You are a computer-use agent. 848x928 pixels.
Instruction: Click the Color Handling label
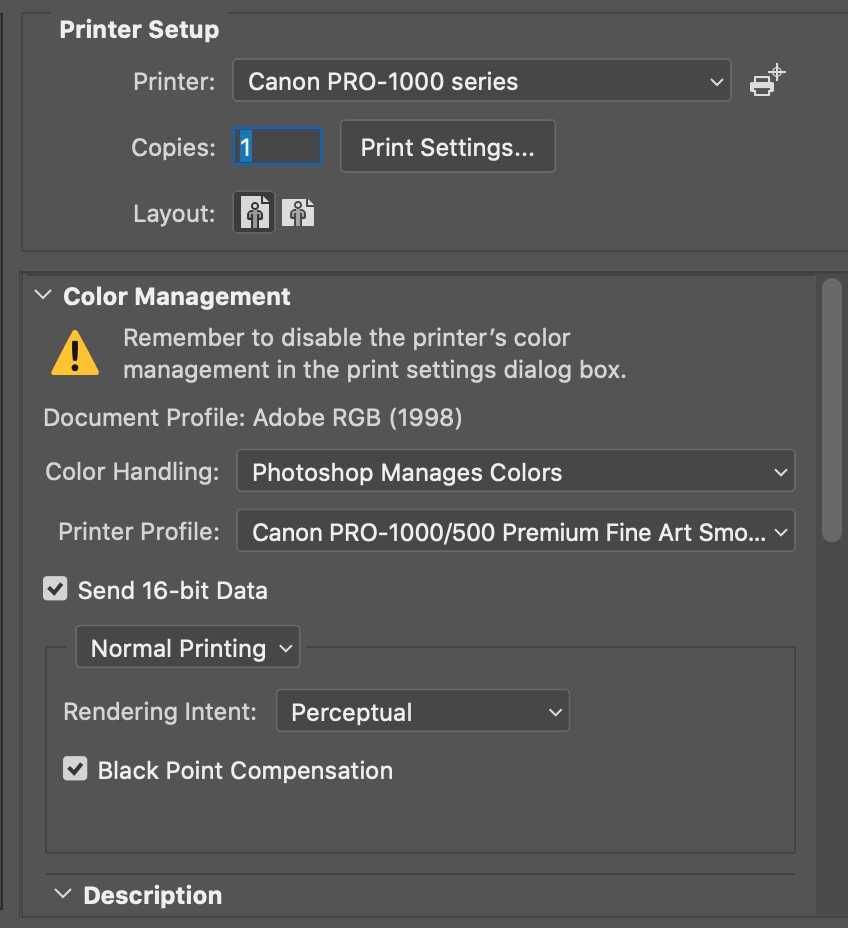point(133,472)
